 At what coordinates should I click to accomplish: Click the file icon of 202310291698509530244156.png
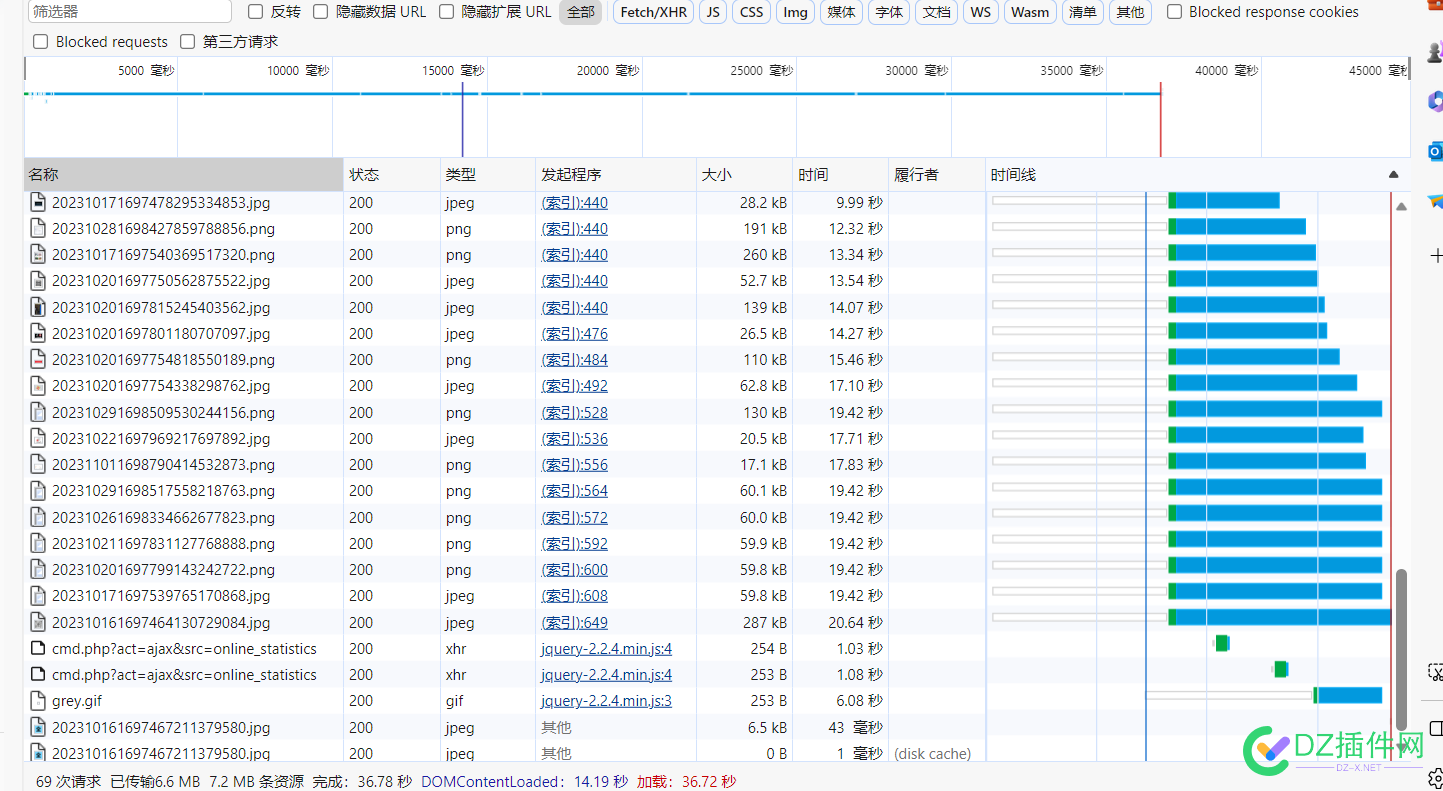coord(38,413)
